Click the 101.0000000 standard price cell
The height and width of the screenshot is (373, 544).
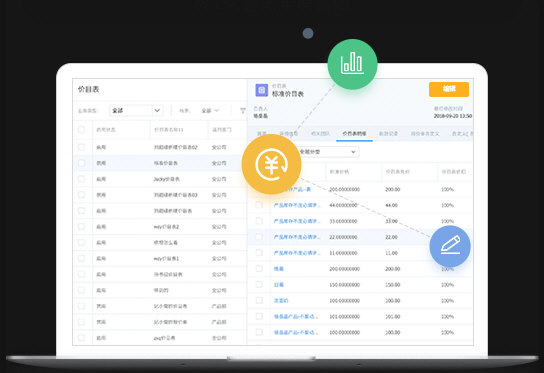345,316
